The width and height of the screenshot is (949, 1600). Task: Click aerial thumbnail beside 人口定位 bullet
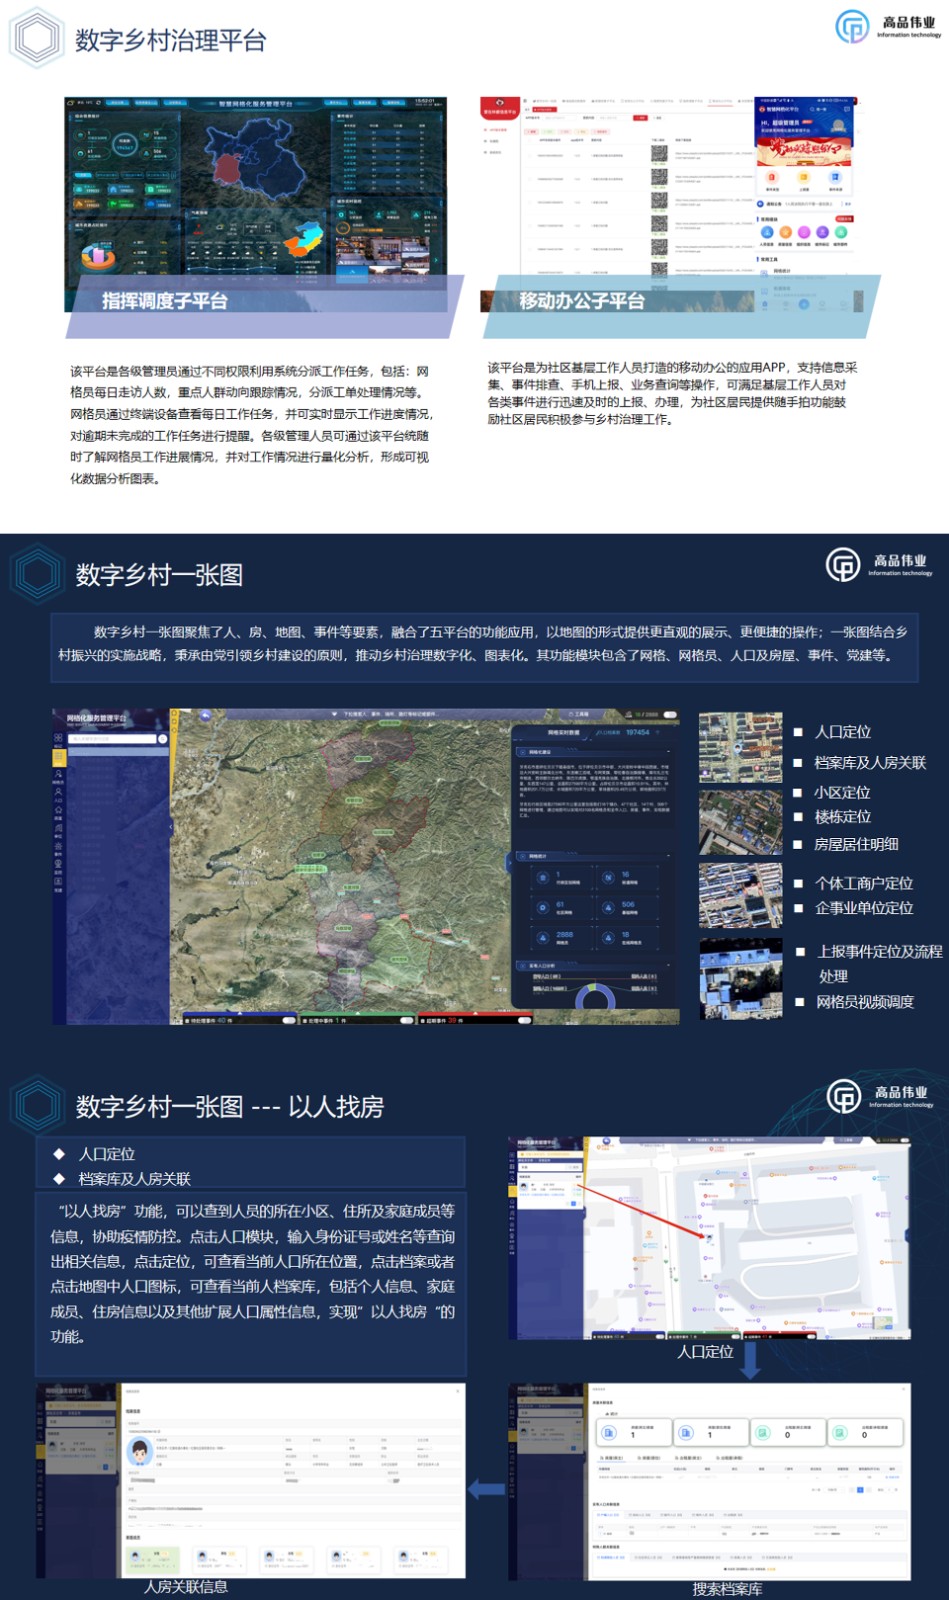click(x=740, y=747)
